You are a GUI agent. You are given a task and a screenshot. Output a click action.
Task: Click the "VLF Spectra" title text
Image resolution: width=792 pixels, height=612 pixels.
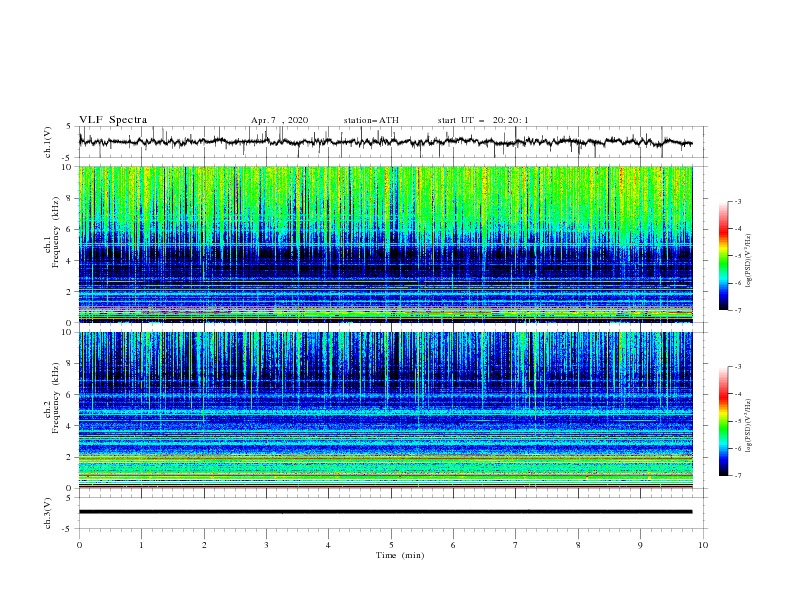coord(113,120)
